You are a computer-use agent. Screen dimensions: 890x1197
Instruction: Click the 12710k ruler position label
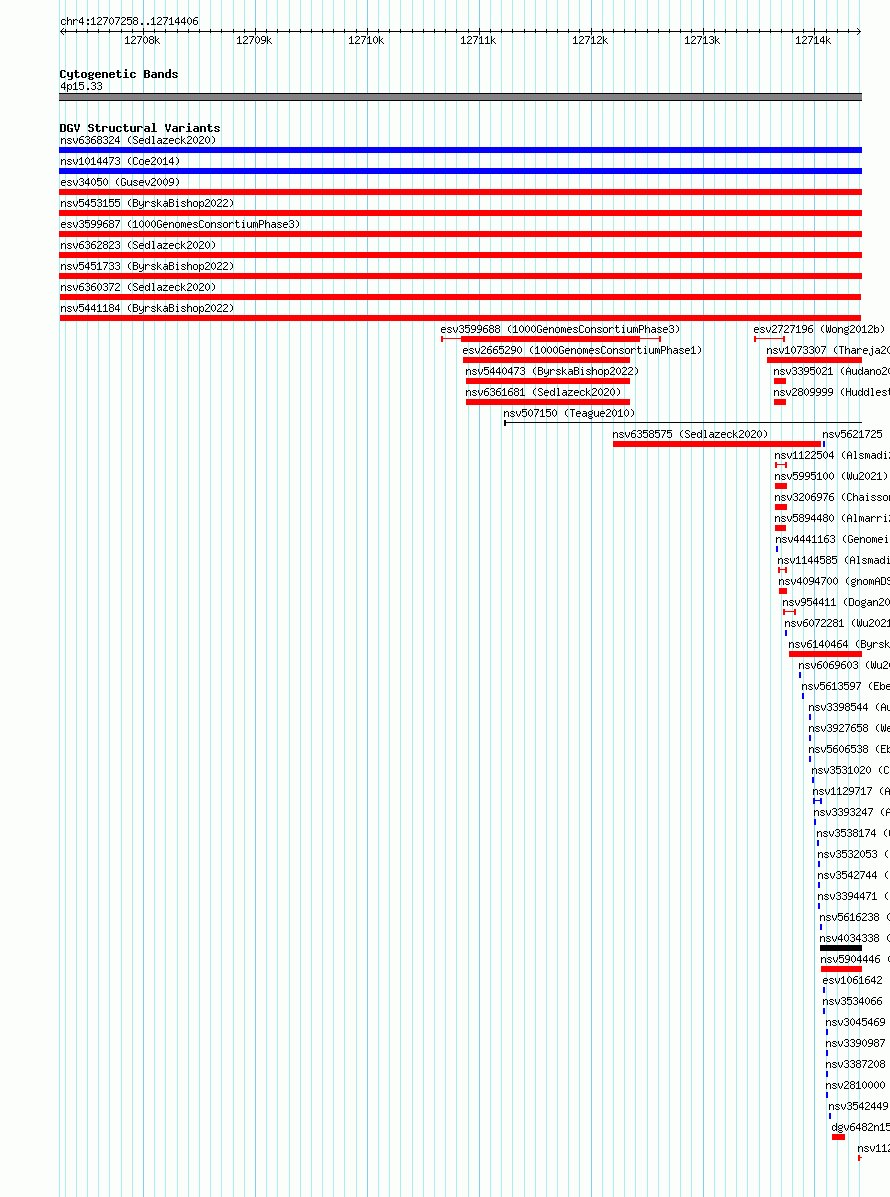[366, 40]
